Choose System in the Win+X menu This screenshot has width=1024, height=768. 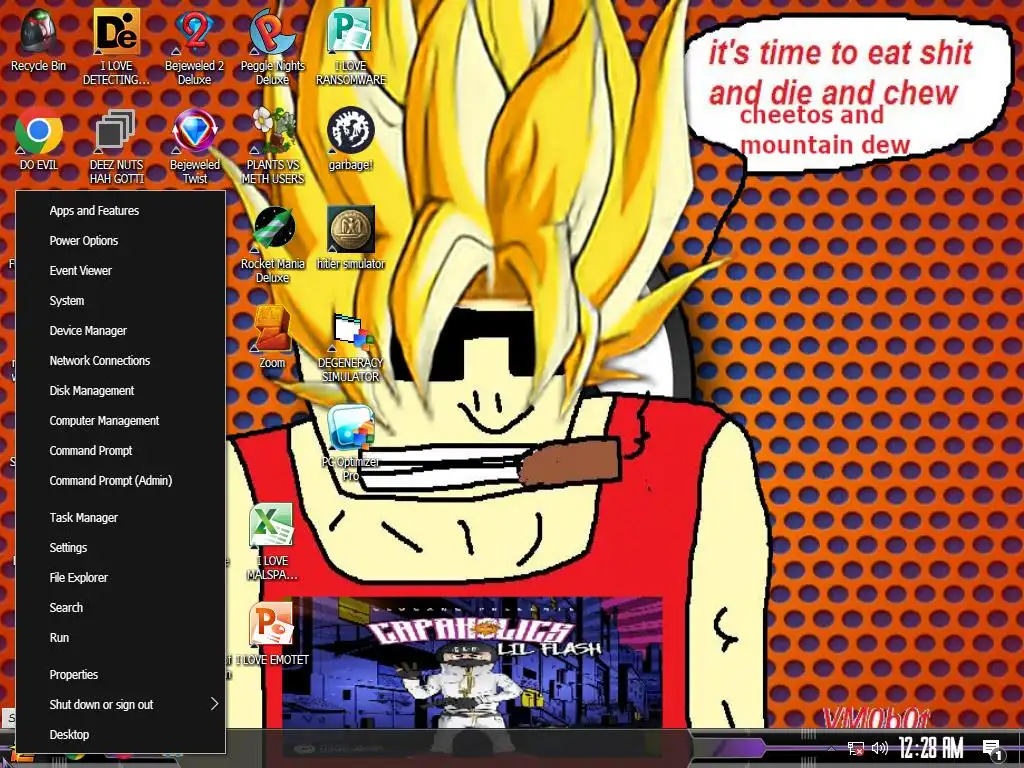(x=121, y=300)
